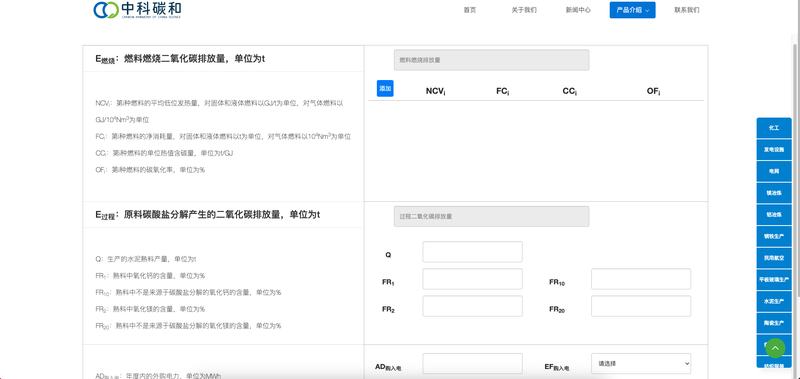Click the FR10 input field
Viewport: 800px width, 379px height.
[x=641, y=279]
